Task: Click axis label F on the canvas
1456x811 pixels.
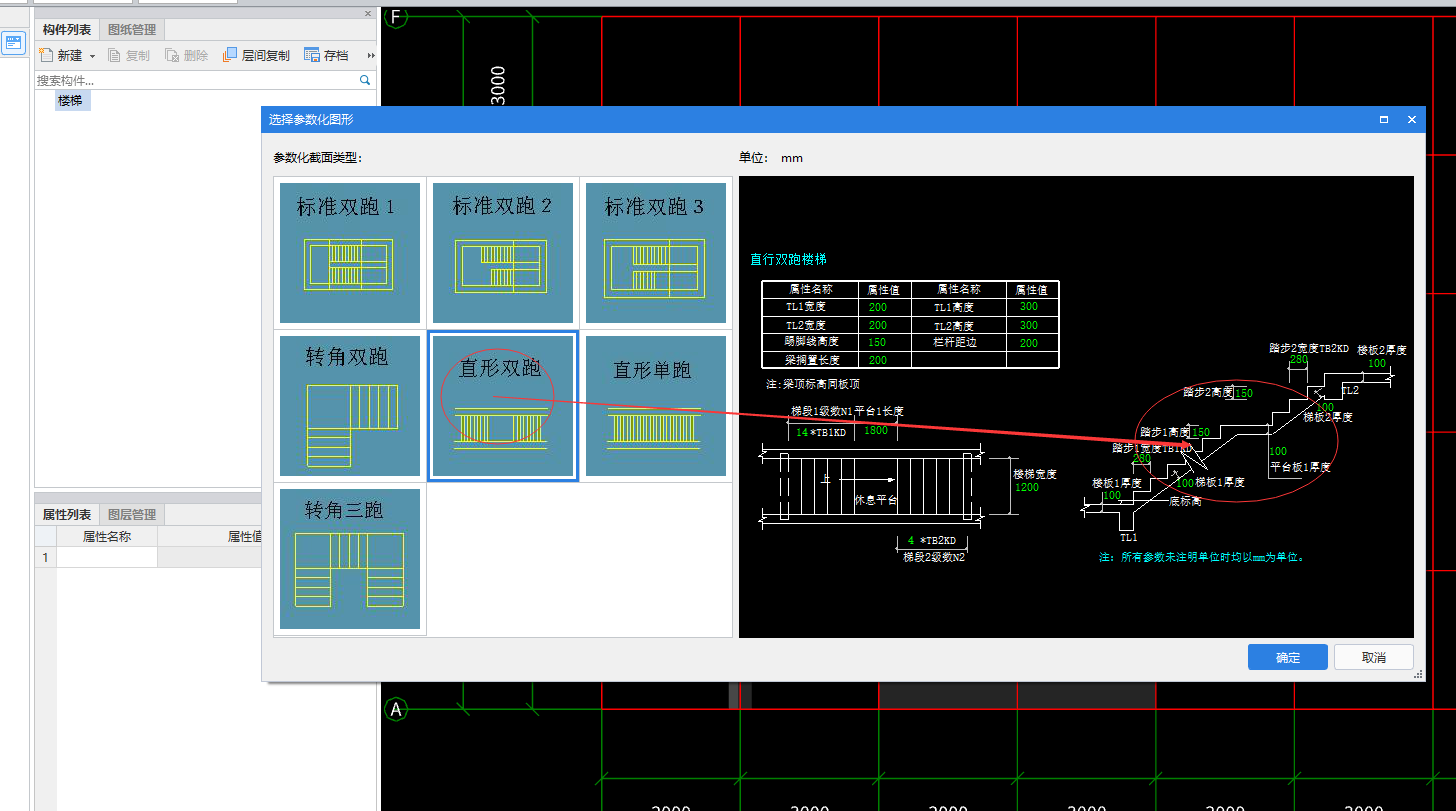Action: point(396,17)
